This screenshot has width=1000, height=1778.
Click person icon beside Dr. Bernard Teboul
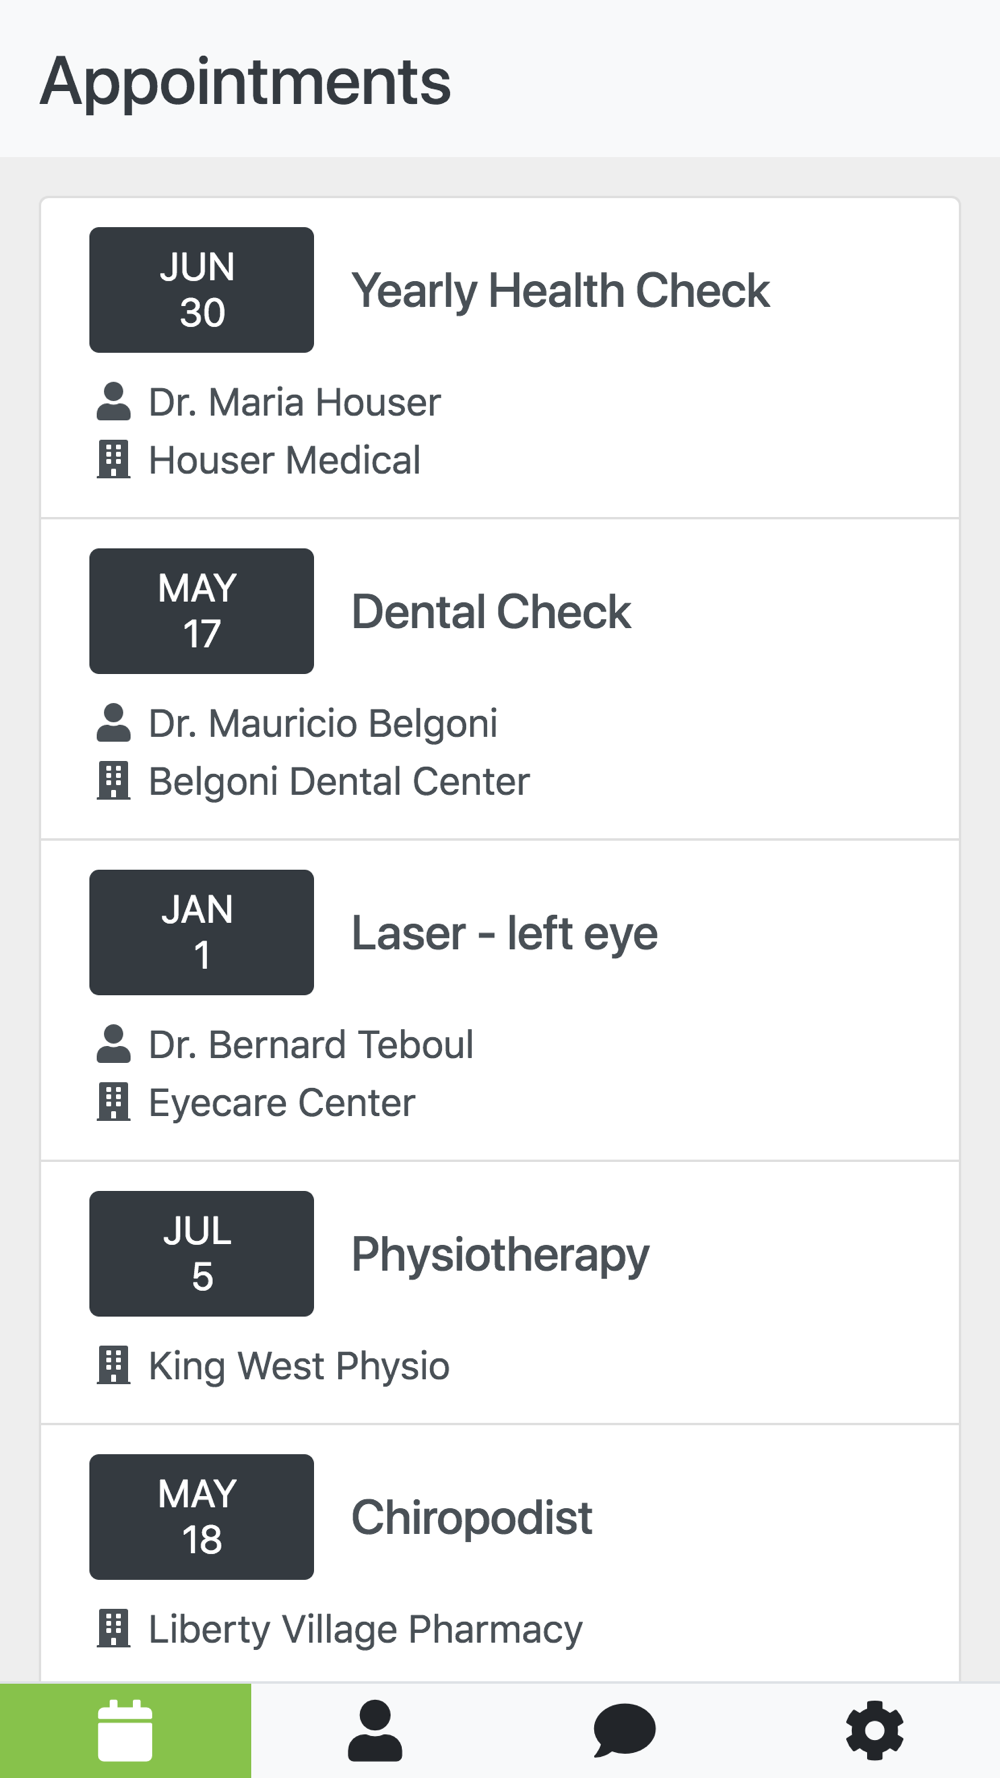[114, 1044]
